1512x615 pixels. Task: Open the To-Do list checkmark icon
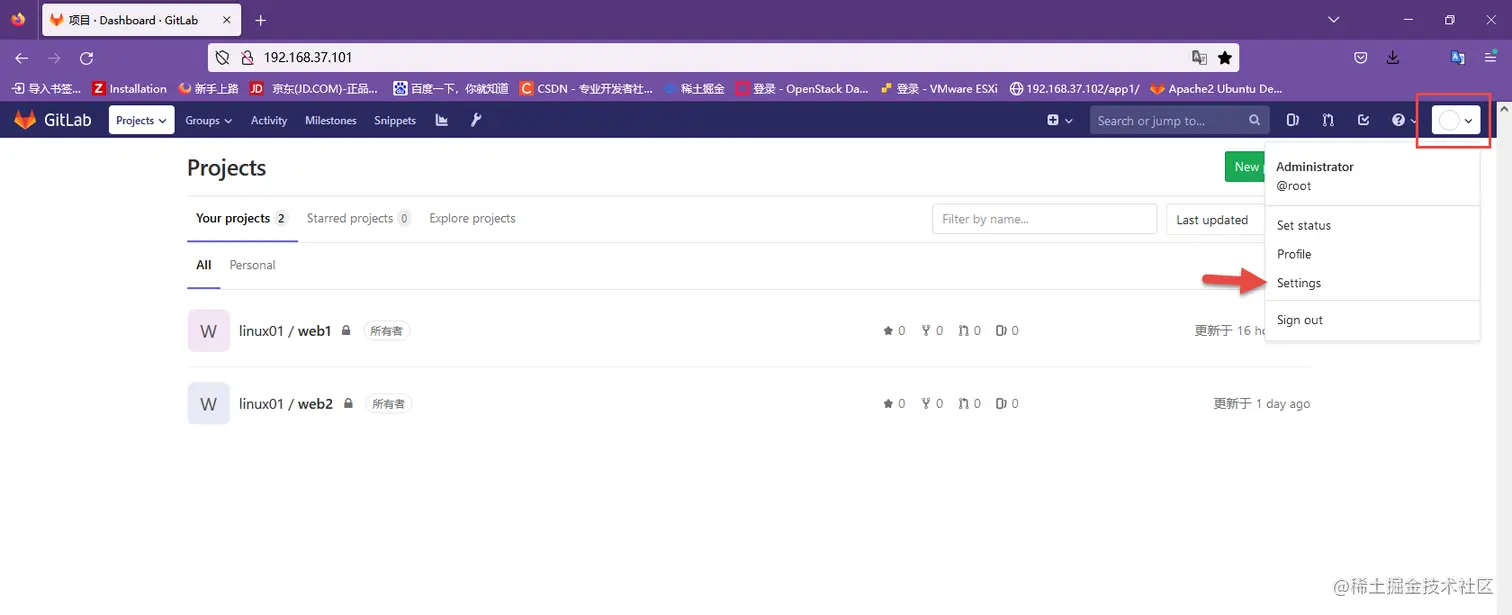[x=1363, y=120]
